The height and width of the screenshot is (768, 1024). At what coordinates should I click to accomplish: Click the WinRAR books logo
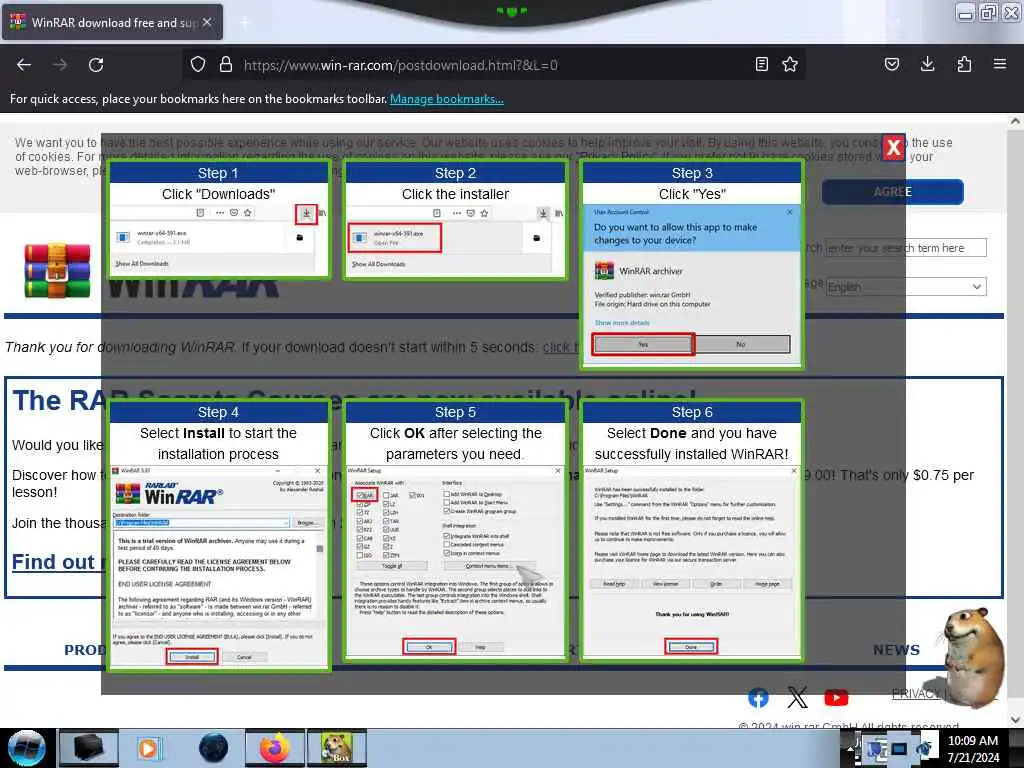tap(57, 270)
